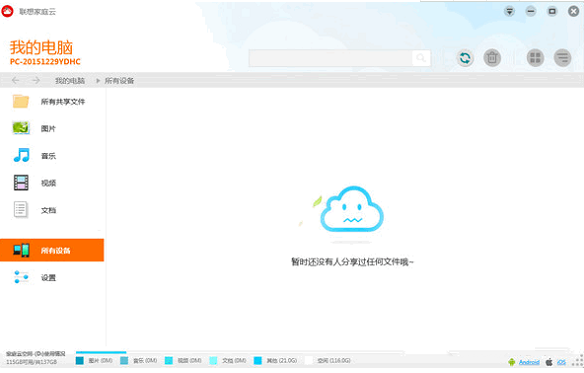Select the 文档 sidebar label
This screenshot has height=373, width=584.
click(x=48, y=211)
